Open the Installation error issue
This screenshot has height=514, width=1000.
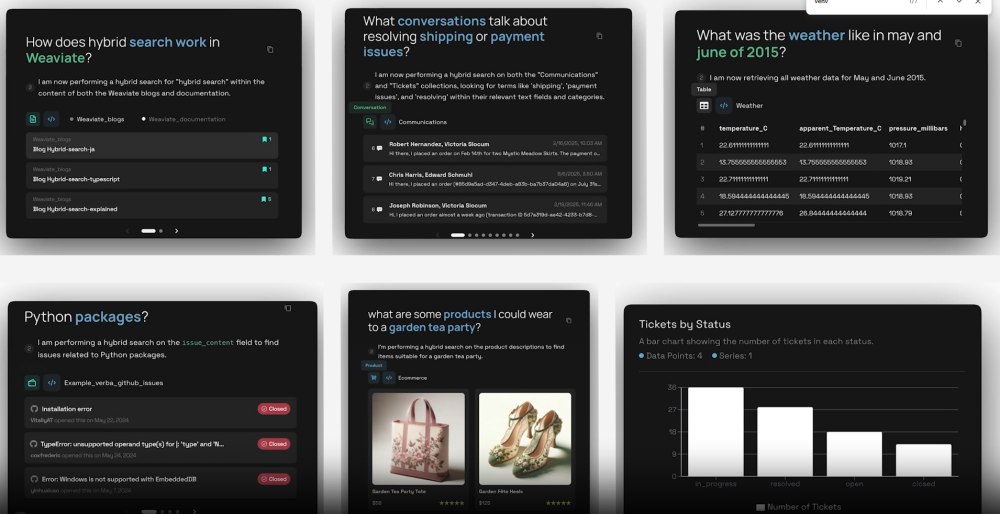pyautogui.click(x=161, y=413)
